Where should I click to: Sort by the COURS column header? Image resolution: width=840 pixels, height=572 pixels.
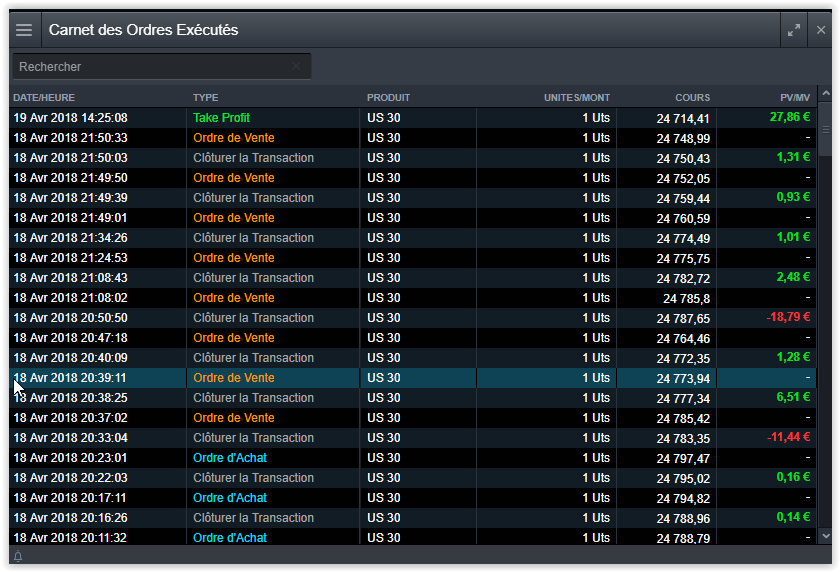coord(692,98)
